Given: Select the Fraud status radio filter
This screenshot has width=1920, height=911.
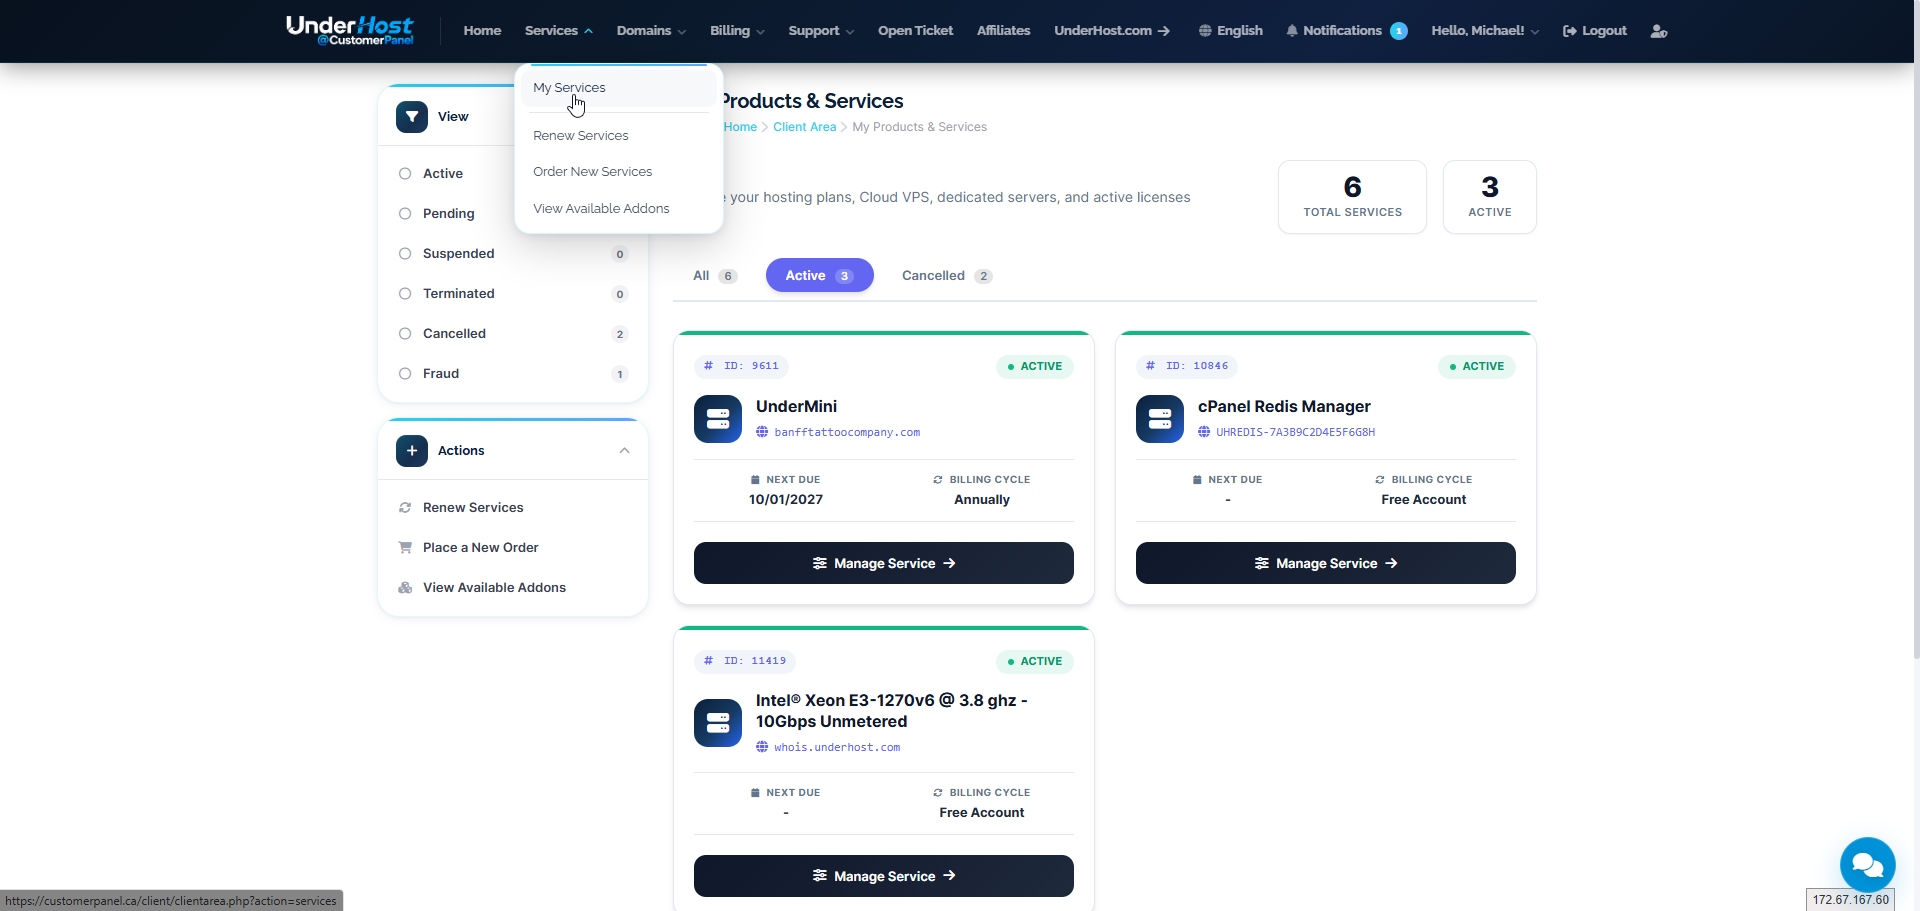Looking at the screenshot, I should click(x=405, y=374).
